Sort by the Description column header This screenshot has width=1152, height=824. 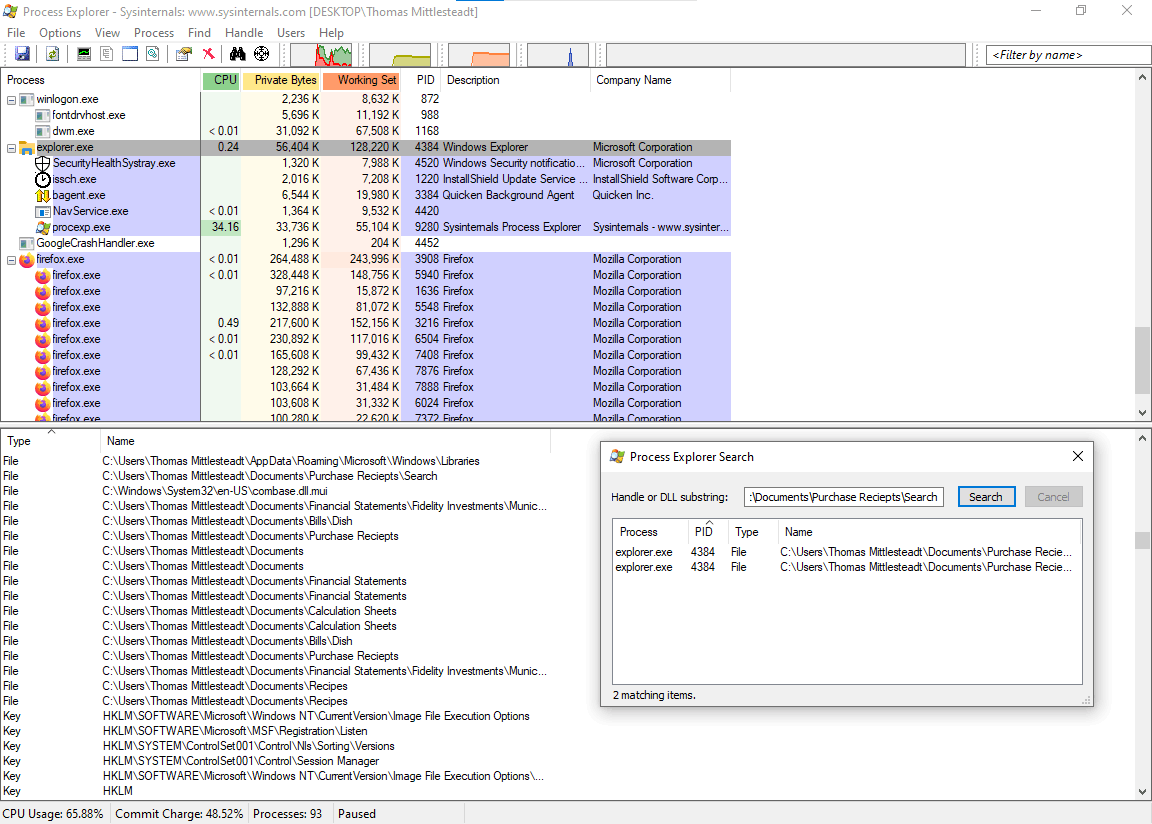[515, 80]
